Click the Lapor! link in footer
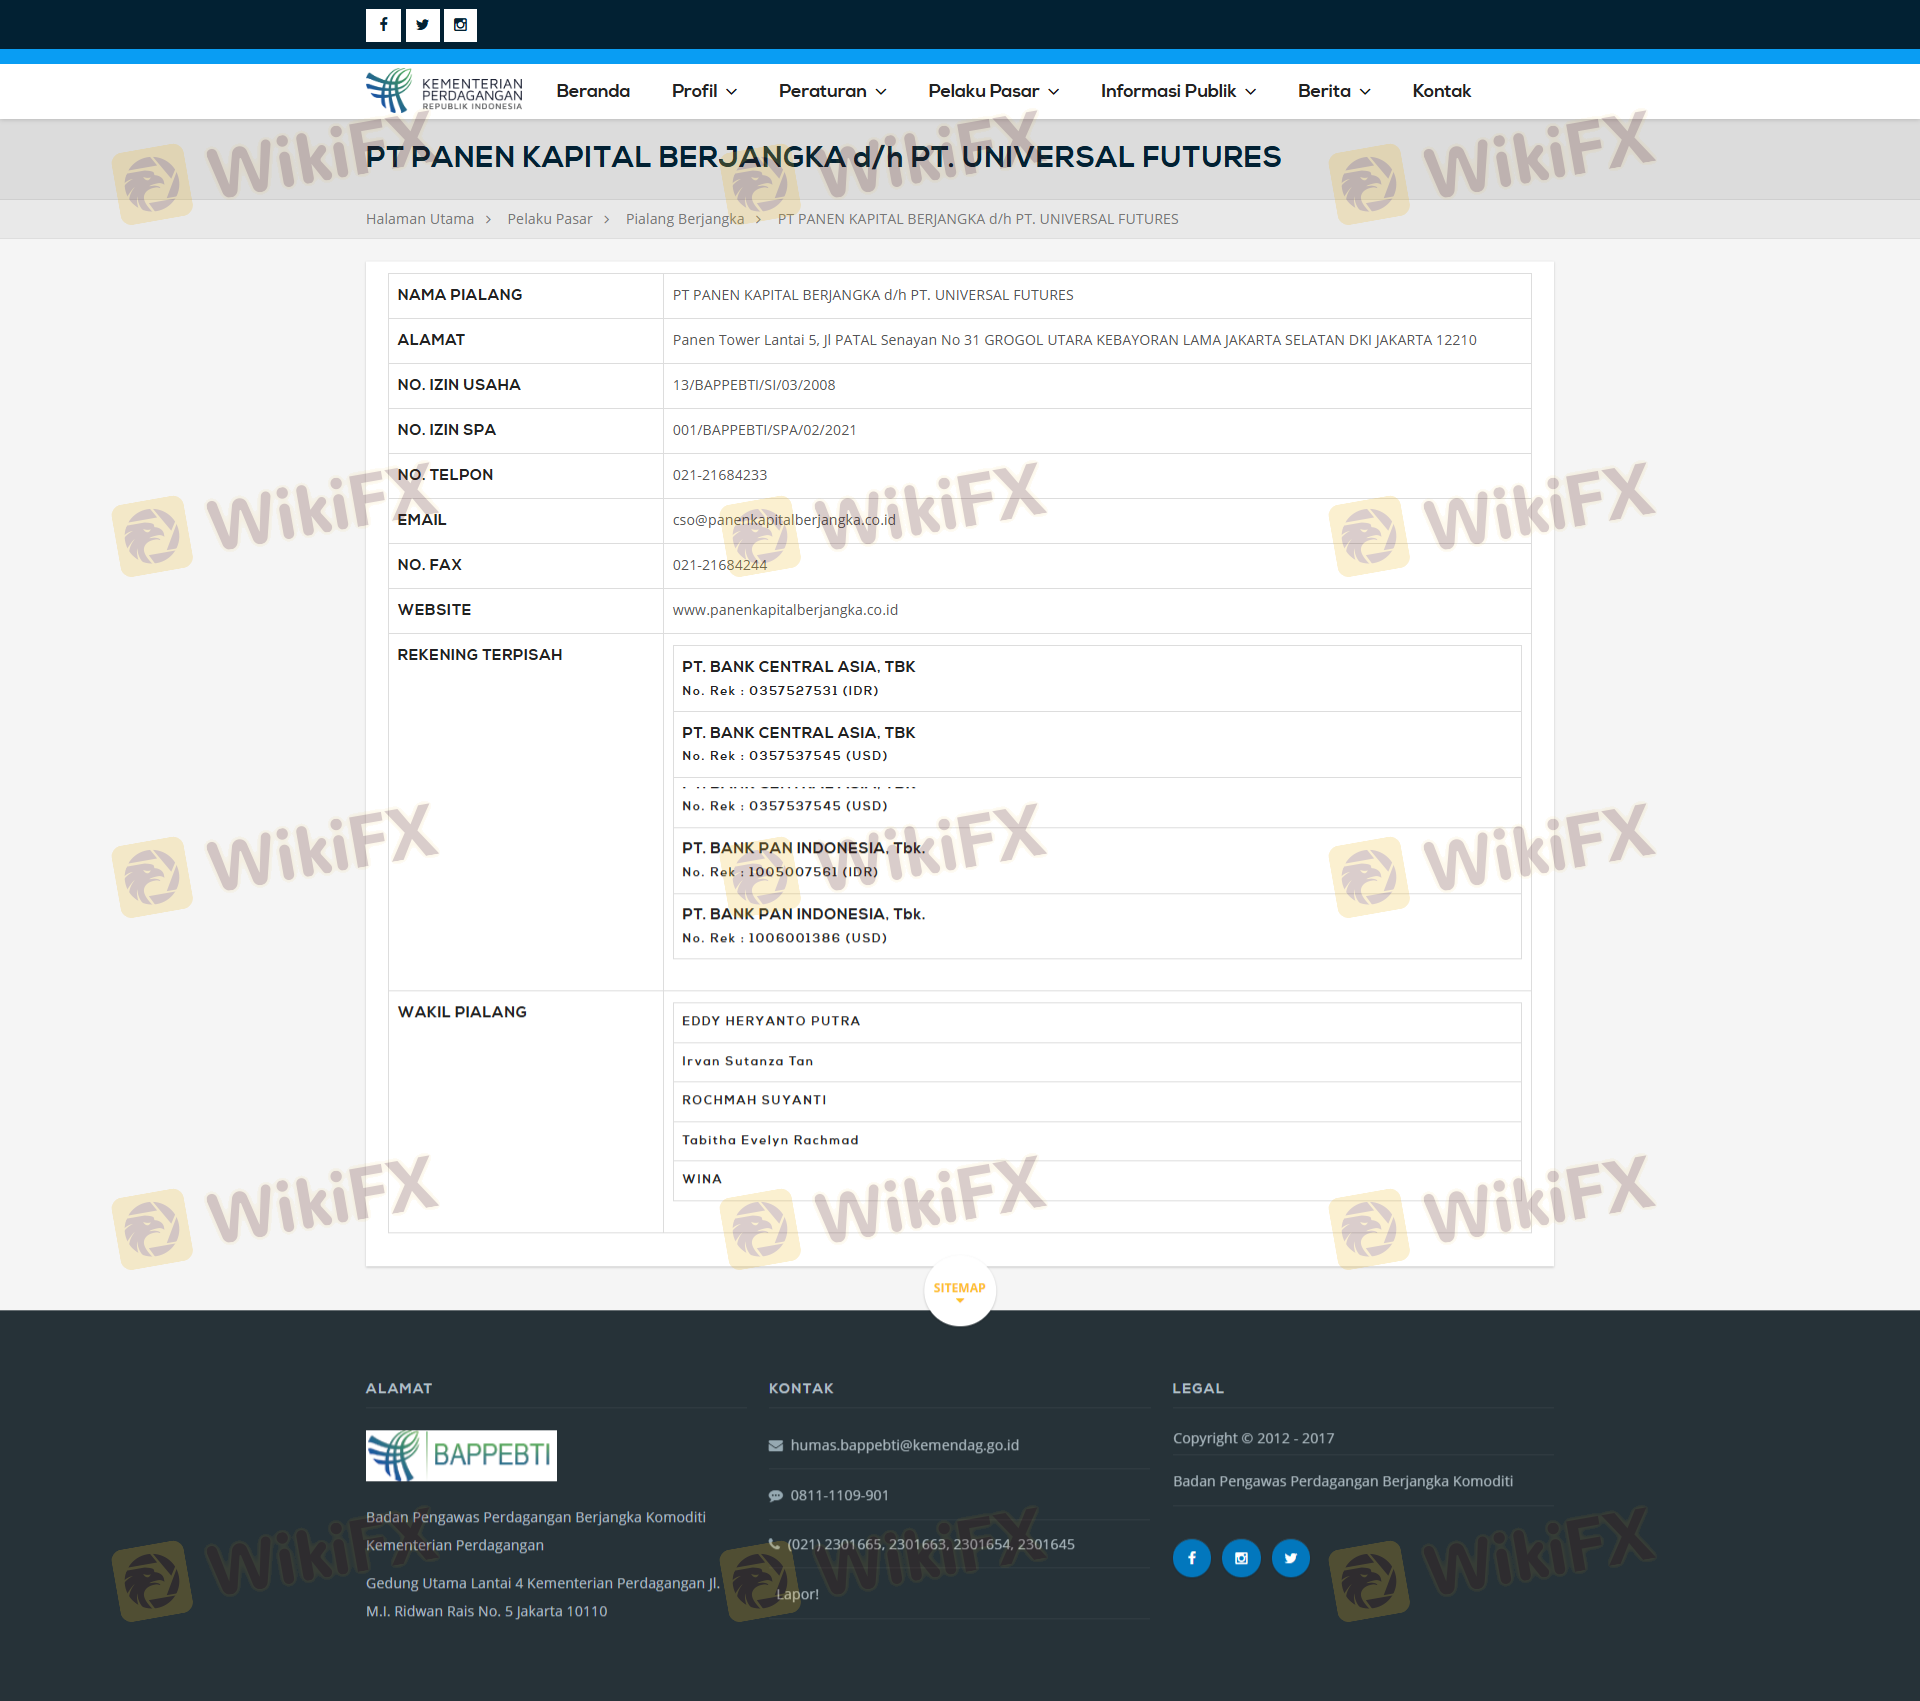1920x1701 pixels. [x=797, y=1594]
